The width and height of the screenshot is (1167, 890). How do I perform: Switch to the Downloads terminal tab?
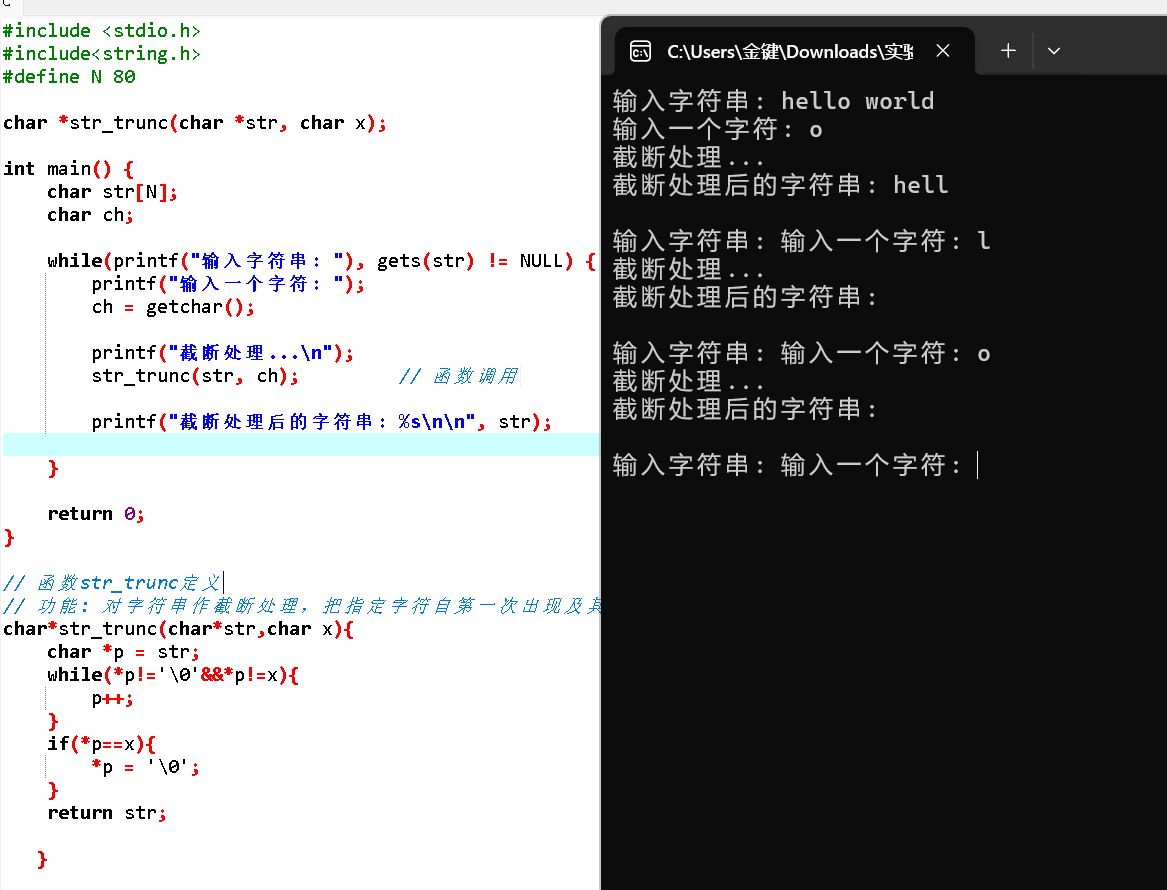point(790,51)
